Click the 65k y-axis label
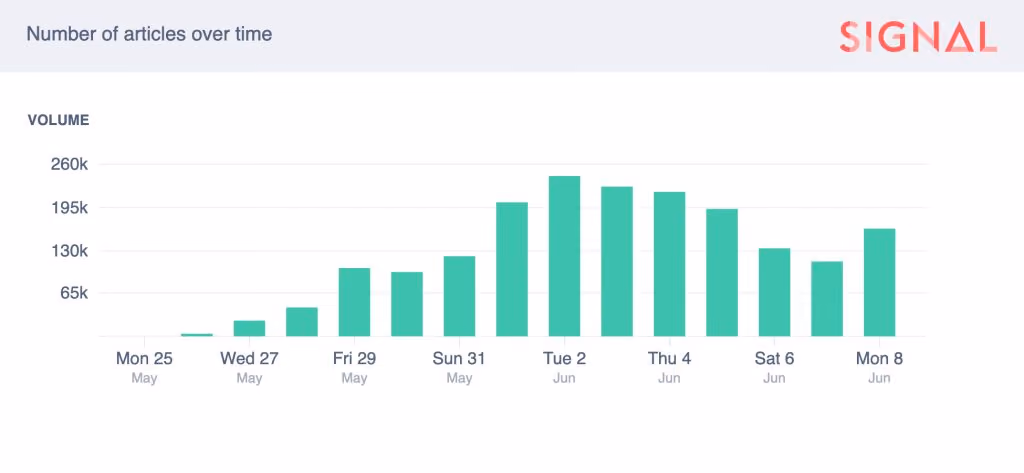The width and height of the screenshot is (1024, 473). coord(74,293)
